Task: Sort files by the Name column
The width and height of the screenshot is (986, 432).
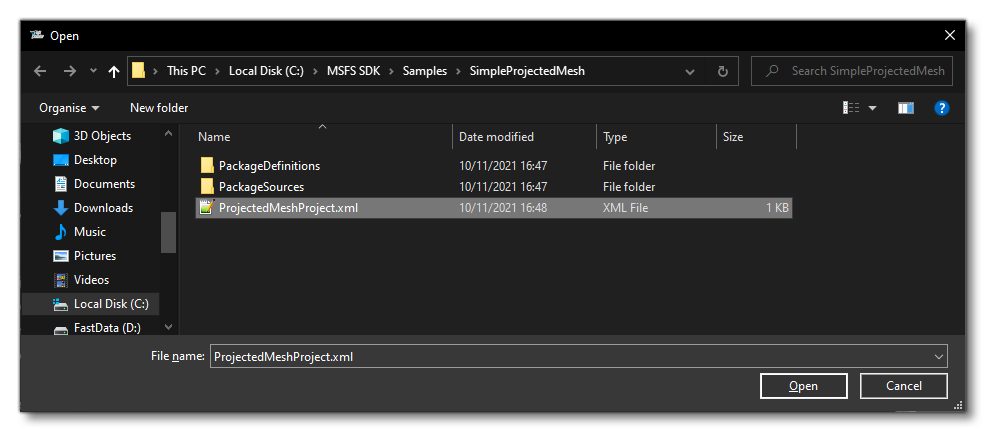Action: click(214, 137)
